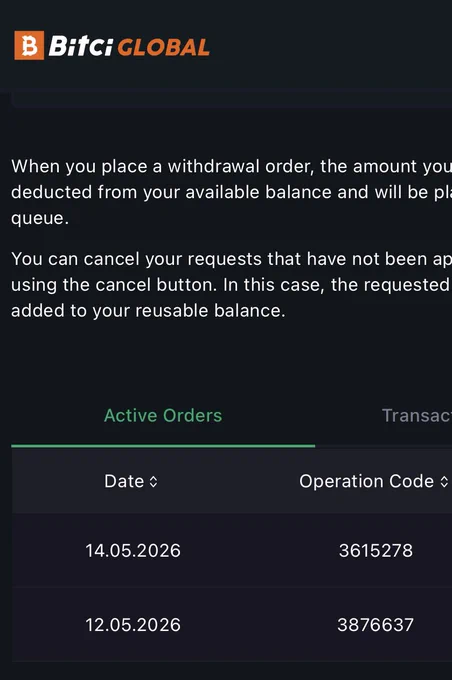Click operation code 3876637
This screenshot has height=680, width=452.
click(x=376, y=625)
